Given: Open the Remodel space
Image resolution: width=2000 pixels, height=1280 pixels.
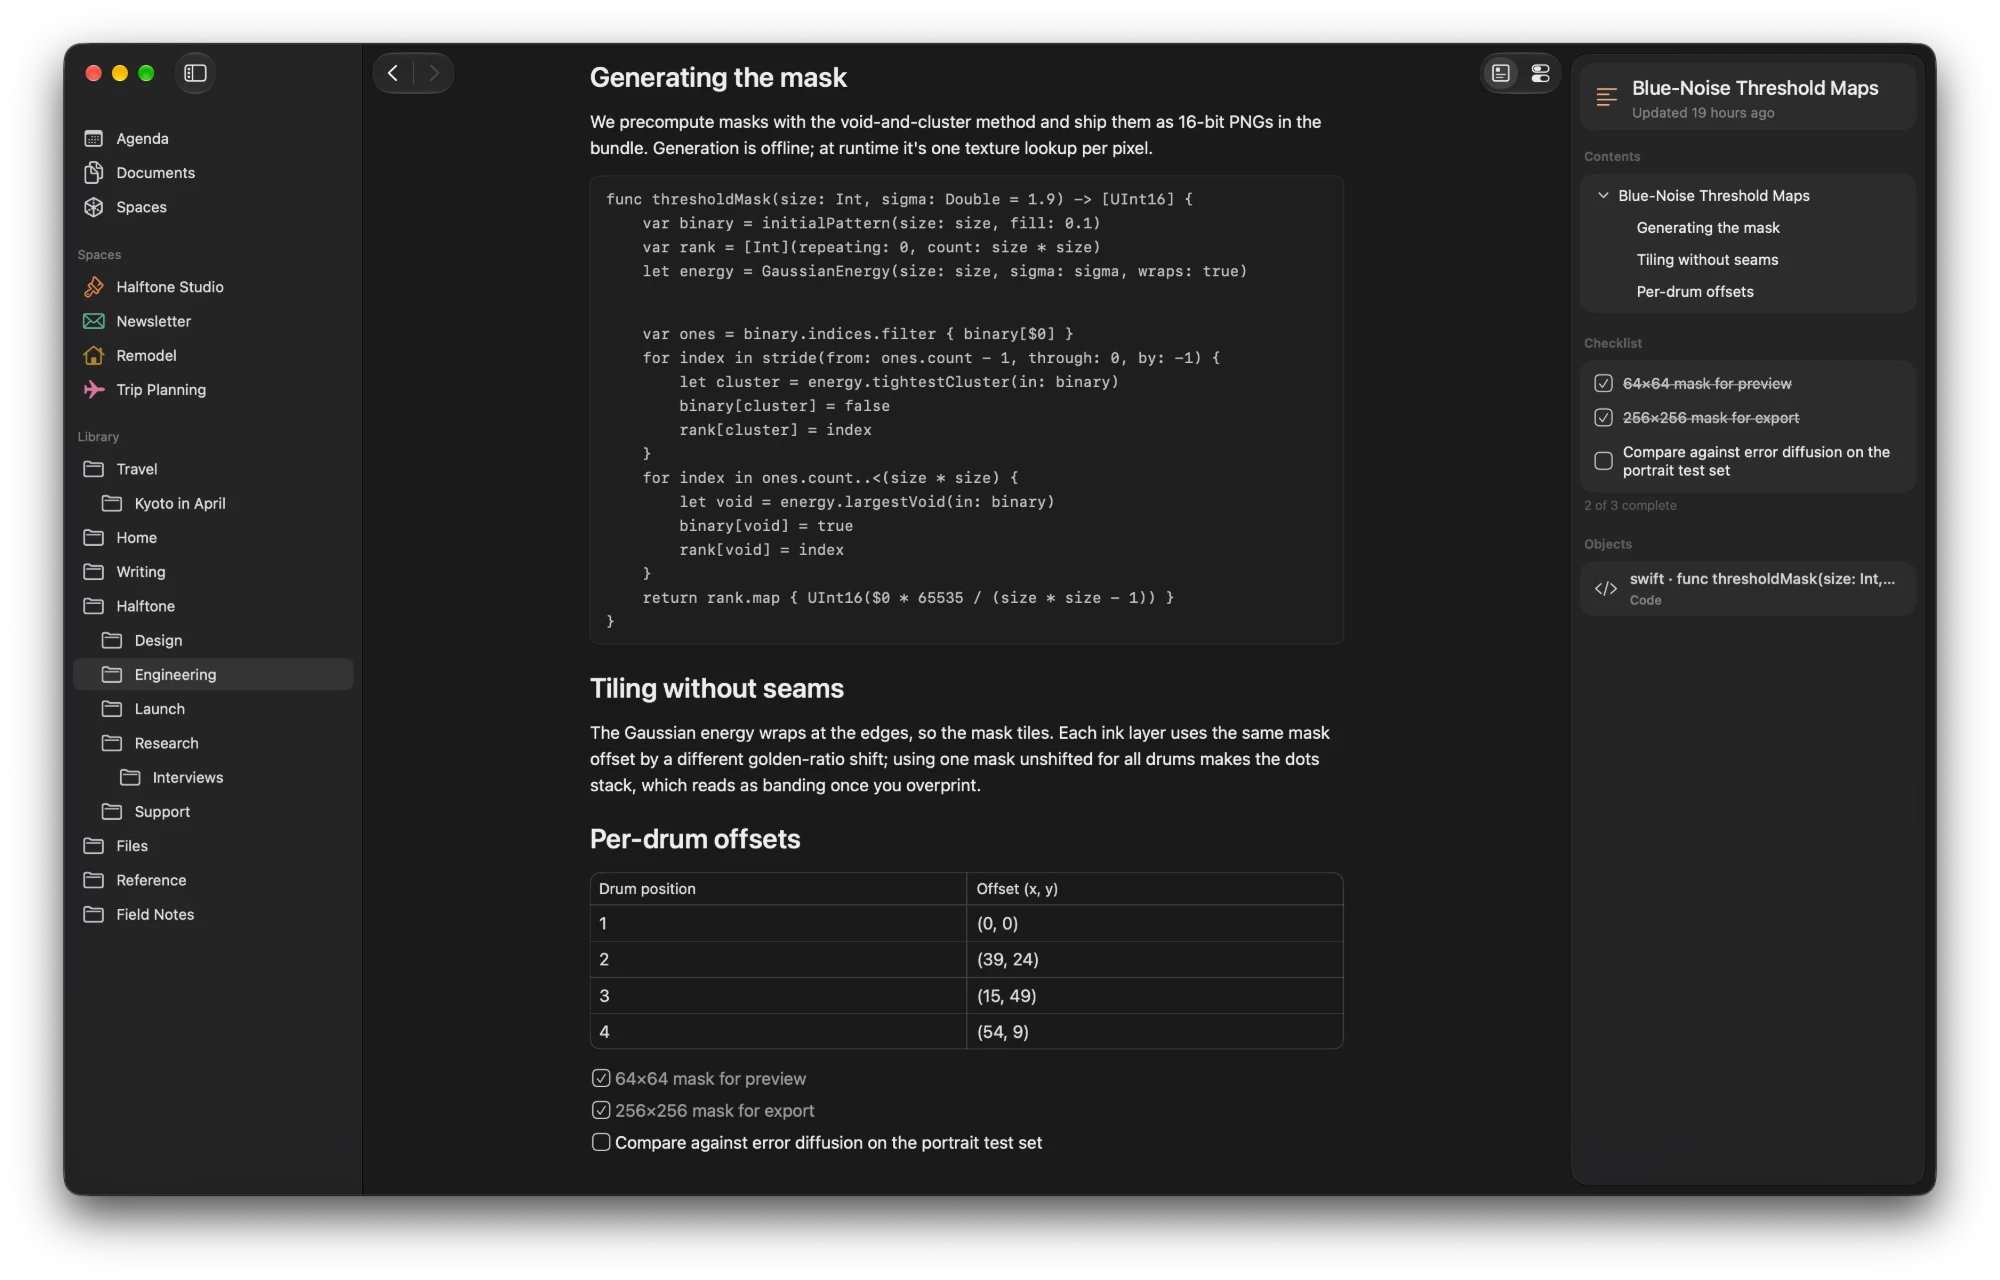Looking at the screenshot, I should pos(213,355).
